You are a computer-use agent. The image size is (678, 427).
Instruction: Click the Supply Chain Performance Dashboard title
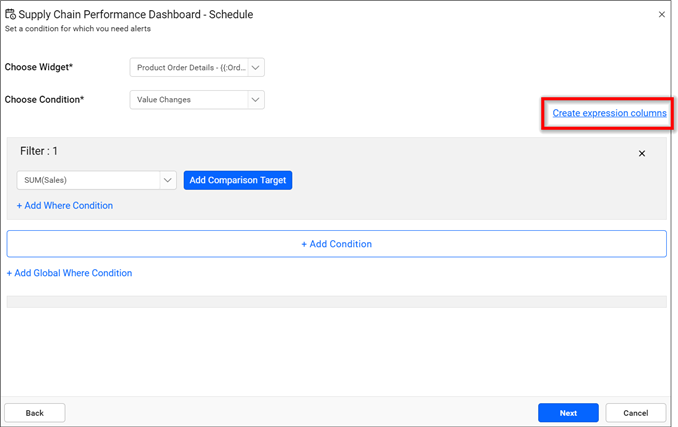point(135,15)
